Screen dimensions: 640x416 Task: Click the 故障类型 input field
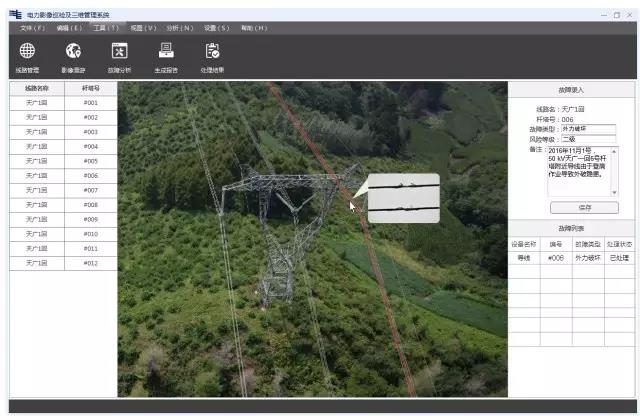[588, 129]
